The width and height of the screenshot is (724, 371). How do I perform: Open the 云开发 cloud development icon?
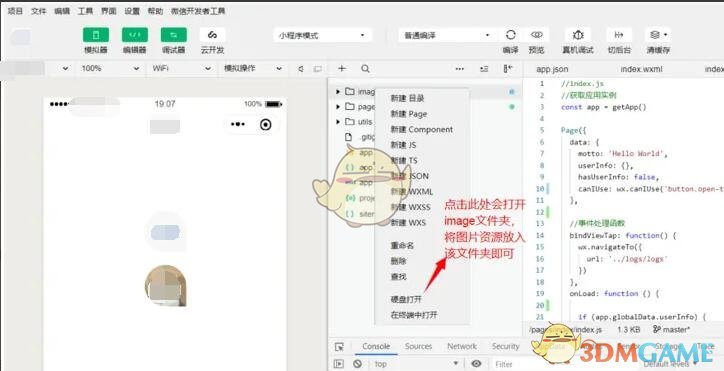click(212, 35)
